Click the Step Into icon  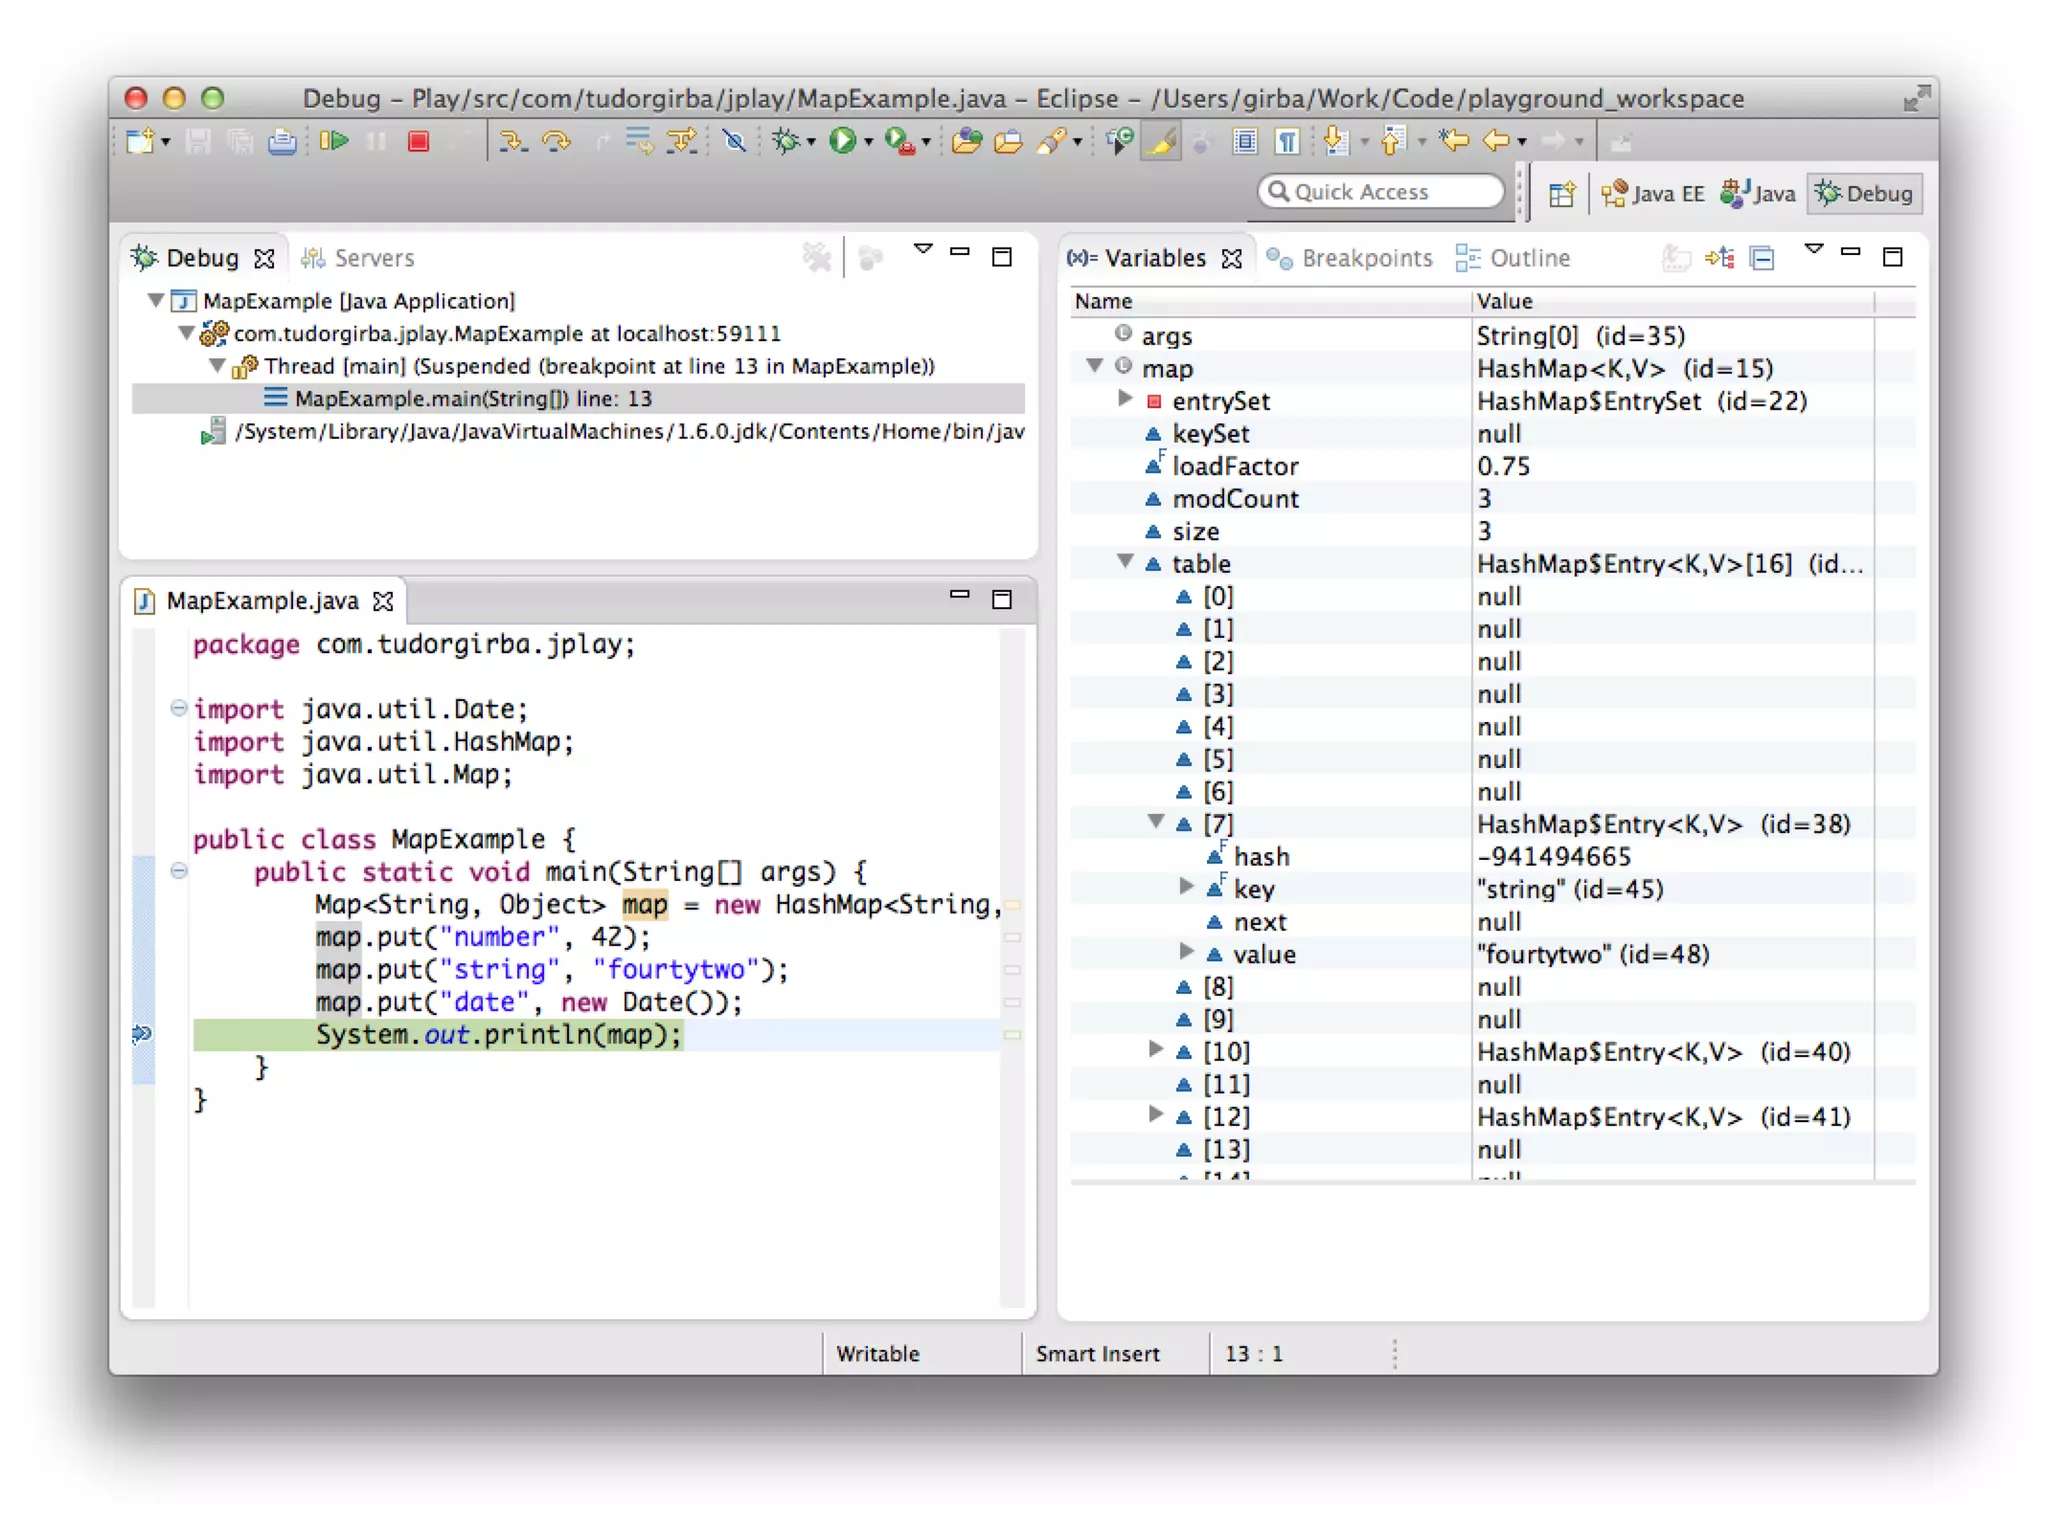[512, 141]
